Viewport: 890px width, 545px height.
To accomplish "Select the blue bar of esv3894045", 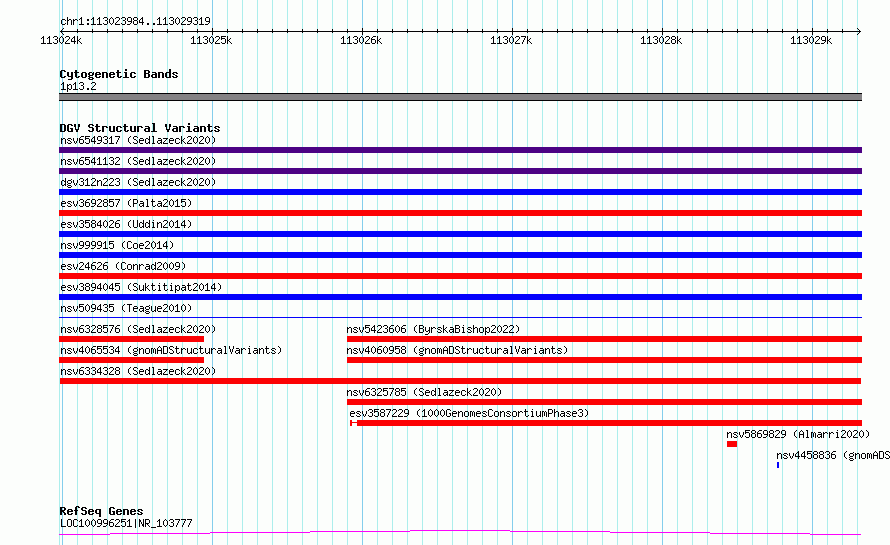I will click(460, 297).
